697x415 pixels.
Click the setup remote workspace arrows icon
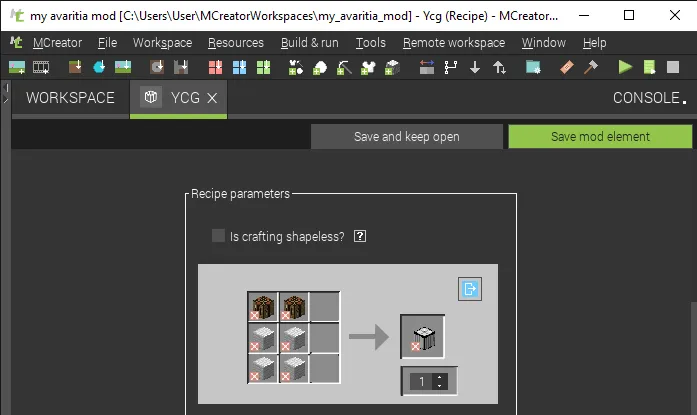click(427, 68)
